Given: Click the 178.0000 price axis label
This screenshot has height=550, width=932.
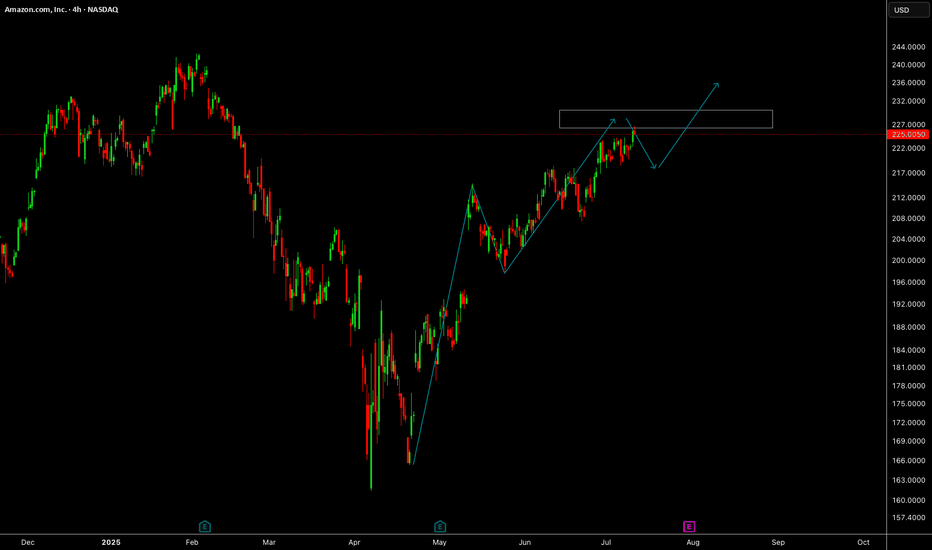Looking at the screenshot, I should (x=908, y=386).
